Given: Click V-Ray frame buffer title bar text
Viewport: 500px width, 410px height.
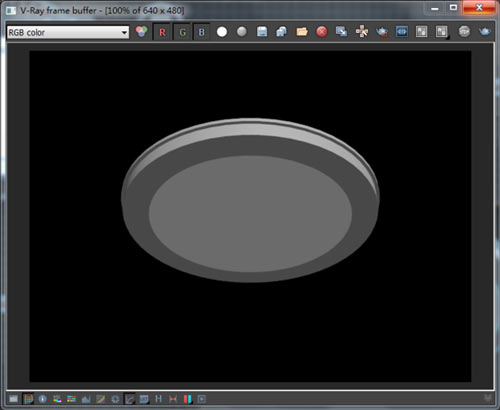Looking at the screenshot, I should click(x=102, y=11).
